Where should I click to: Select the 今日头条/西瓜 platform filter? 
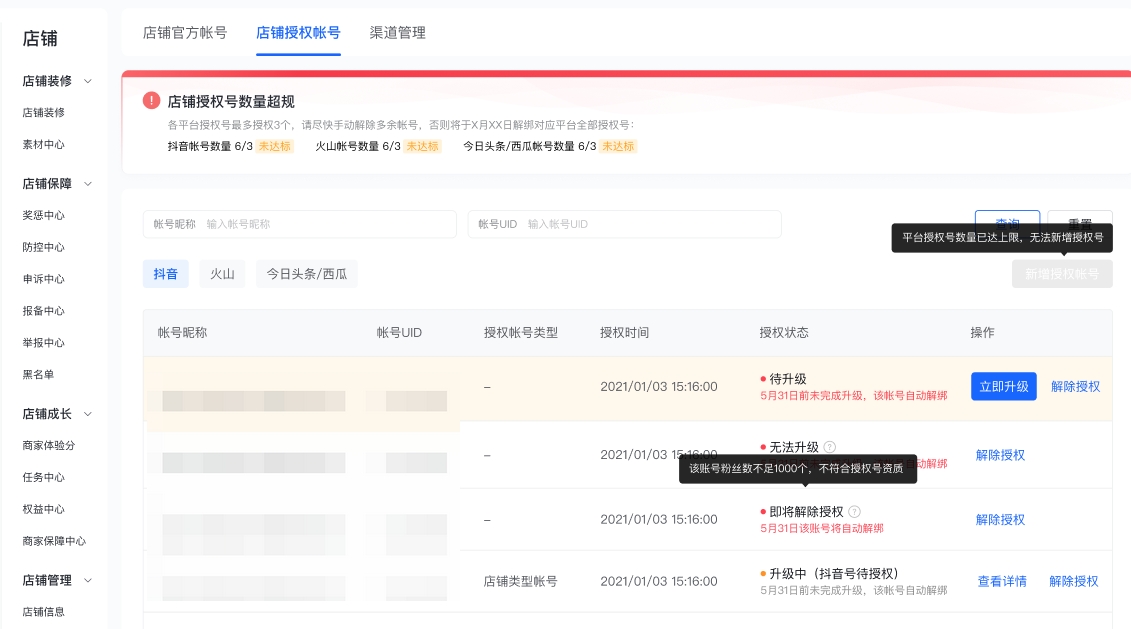click(306, 274)
